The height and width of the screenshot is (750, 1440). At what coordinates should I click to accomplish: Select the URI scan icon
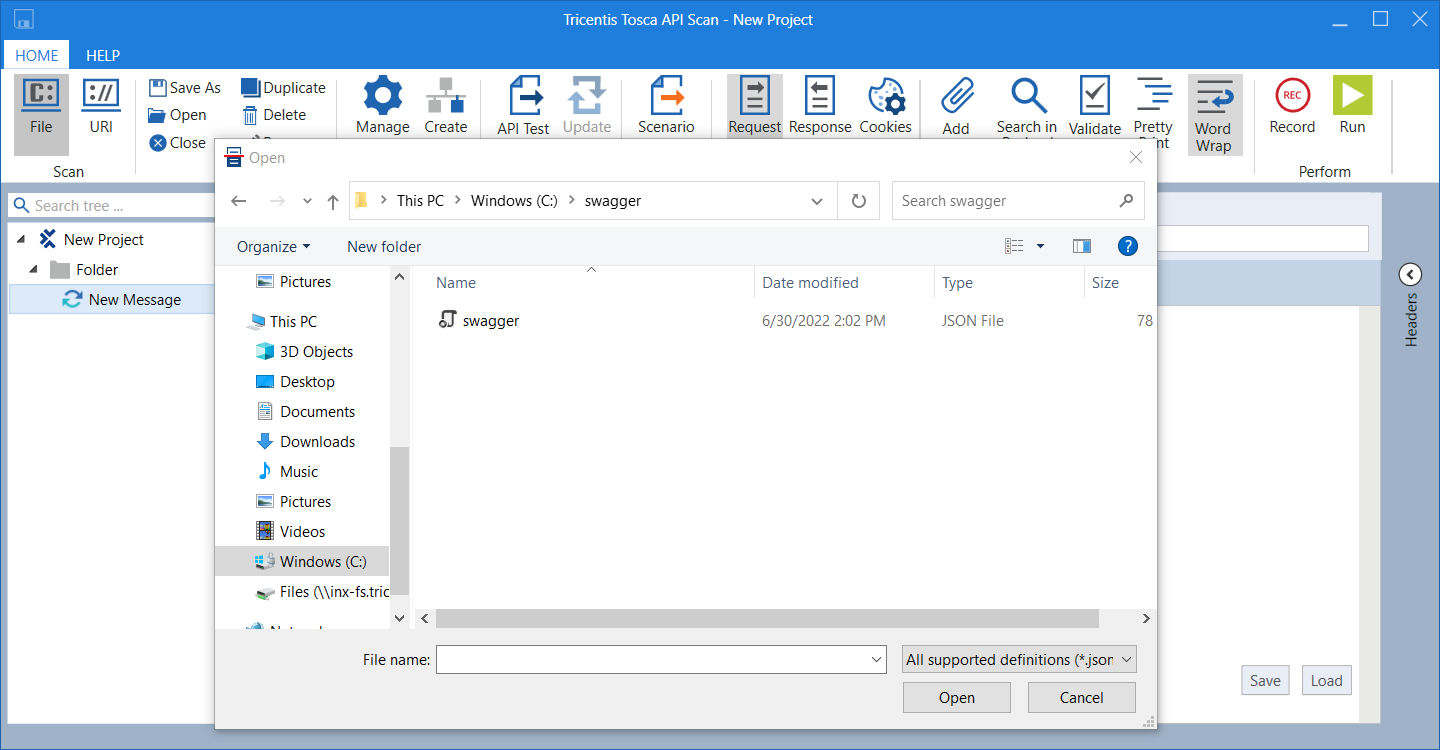point(101,97)
